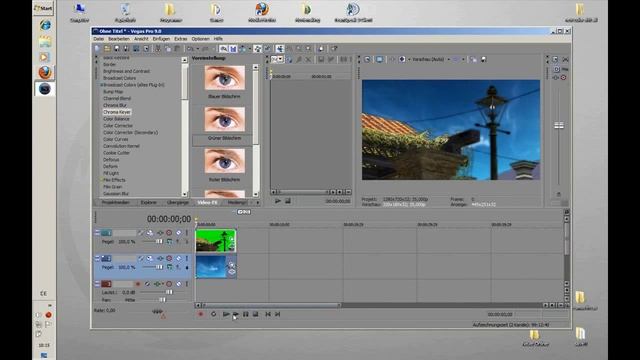Viewport: 640px width, 360px height.
Task: Toggle Enable Snapping in the toolbar
Action: click(223, 49)
